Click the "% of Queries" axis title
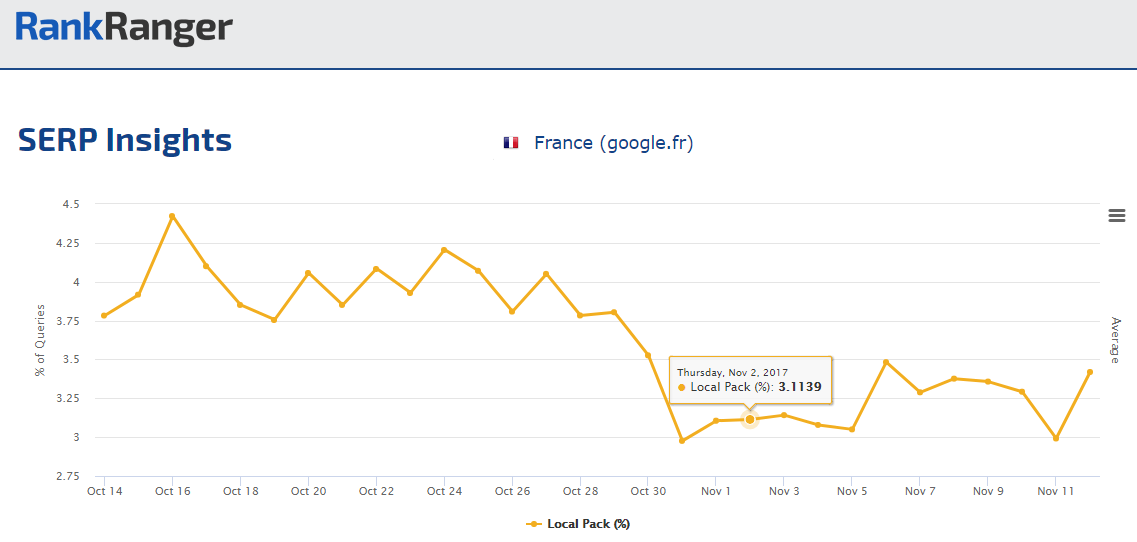Image resolution: width=1137 pixels, height=542 pixels. click(40, 340)
